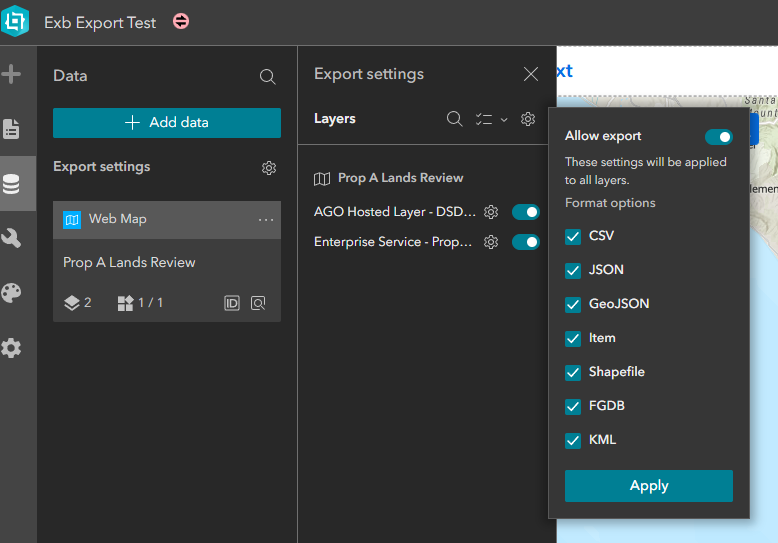This screenshot has height=543, width=778.
Task: Apply the export format settings
Action: coord(648,486)
